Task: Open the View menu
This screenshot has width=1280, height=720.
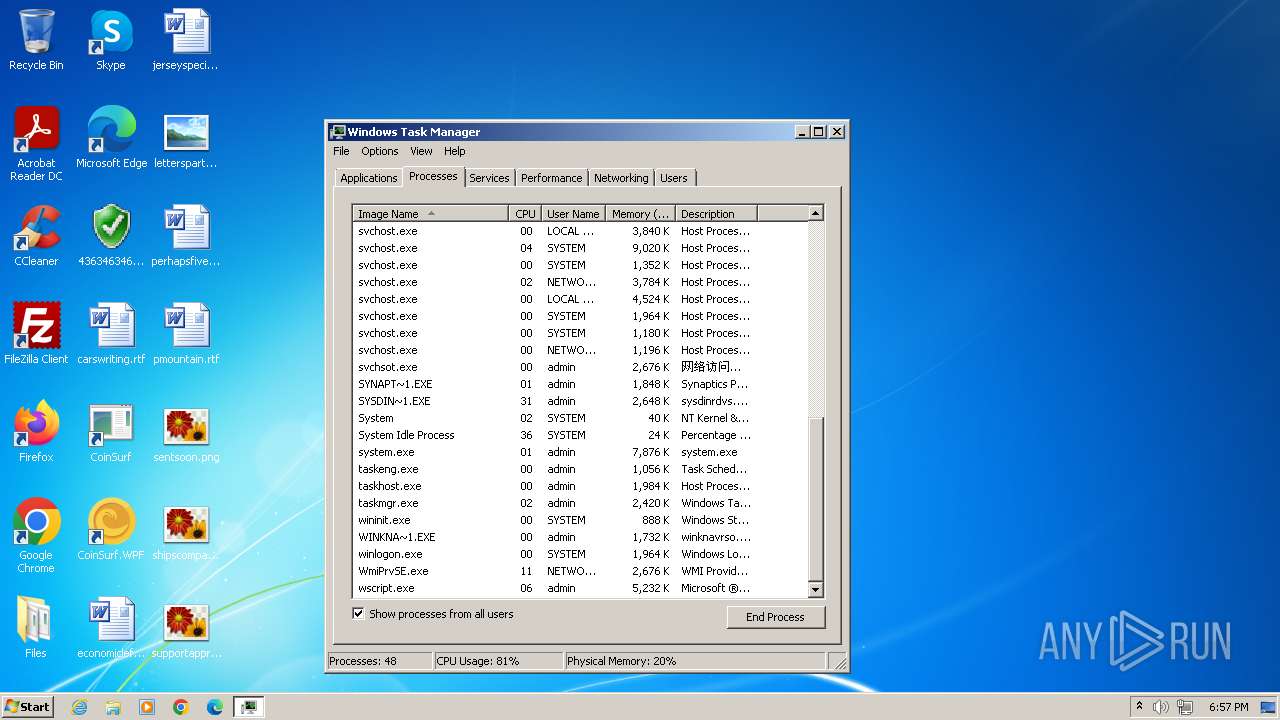Action: [421, 151]
